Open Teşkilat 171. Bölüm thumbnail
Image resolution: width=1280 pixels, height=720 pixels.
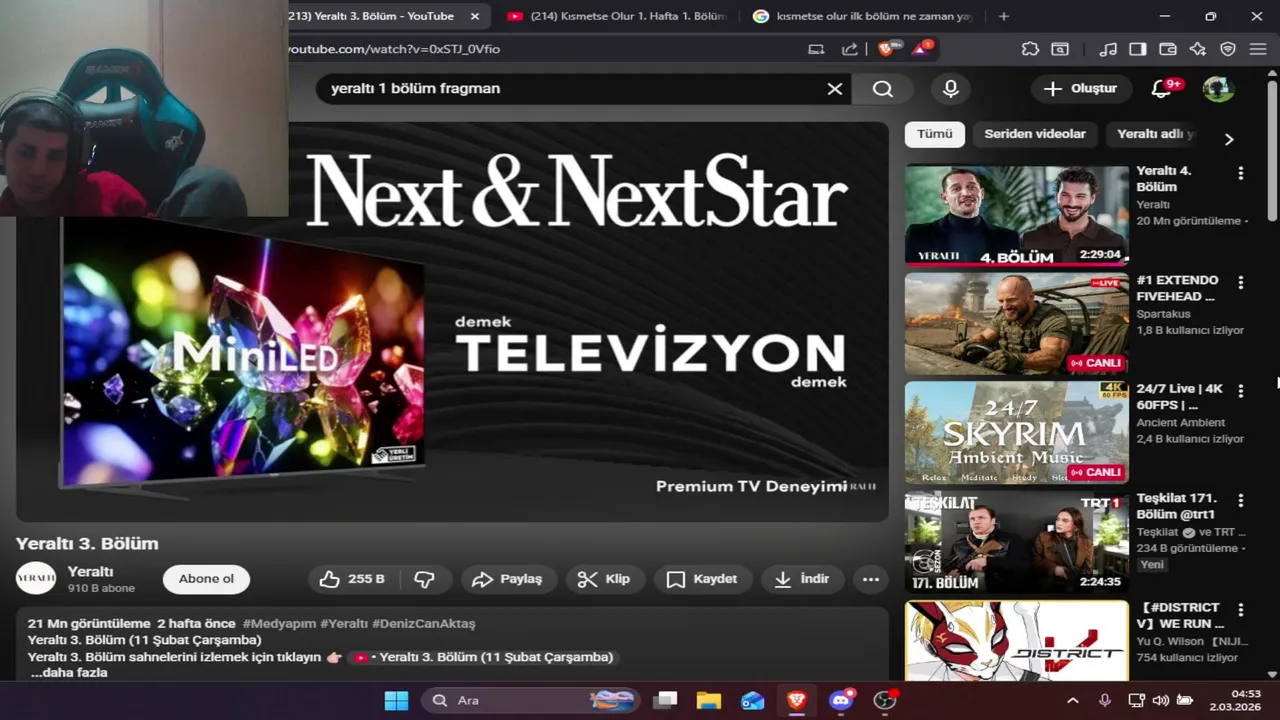[1016, 542]
